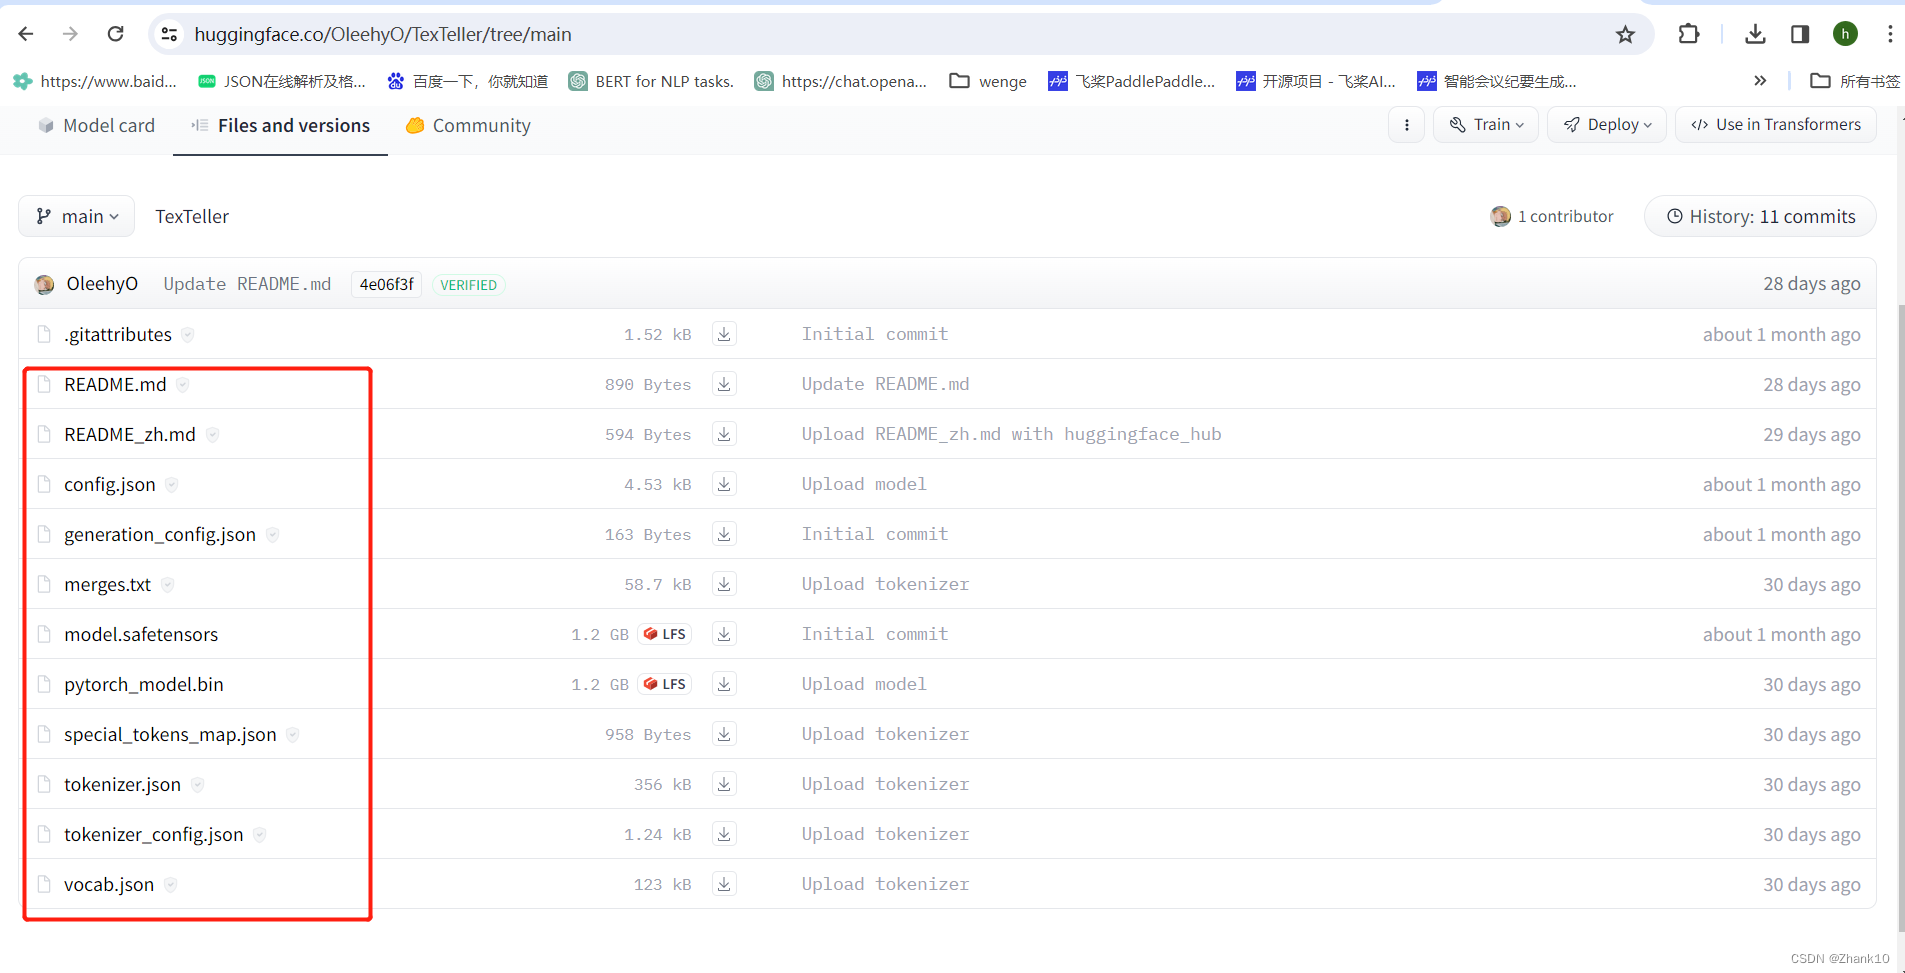Expand the Train dropdown
Screen dimensions: 1905x973
pyautogui.click(x=1486, y=125)
